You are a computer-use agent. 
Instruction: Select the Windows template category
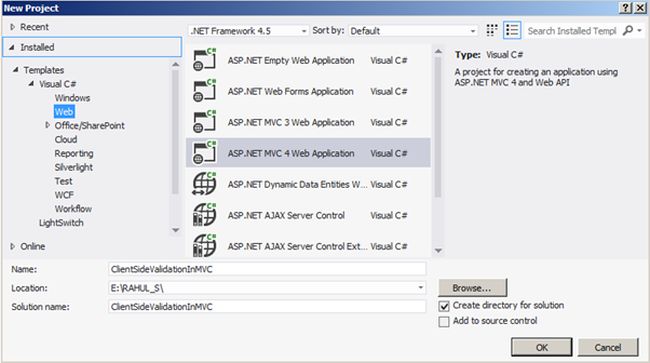(x=72, y=98)
